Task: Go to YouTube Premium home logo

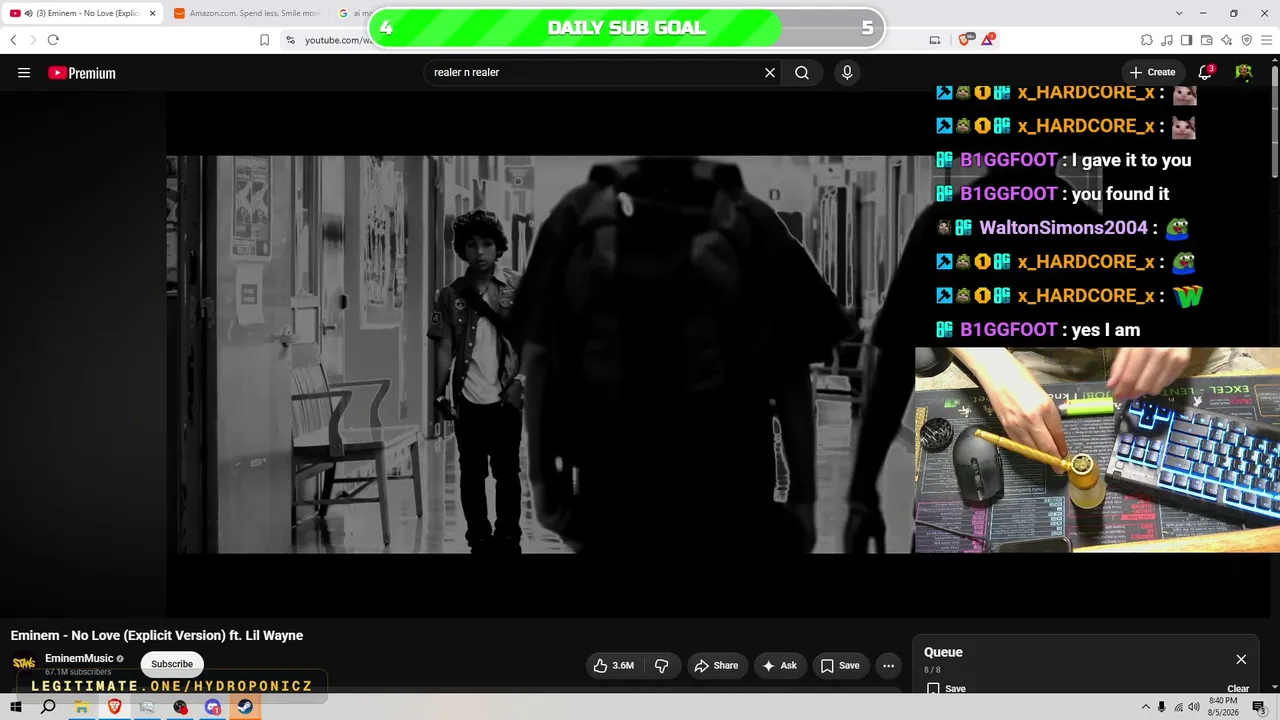Action: (82, 73)
